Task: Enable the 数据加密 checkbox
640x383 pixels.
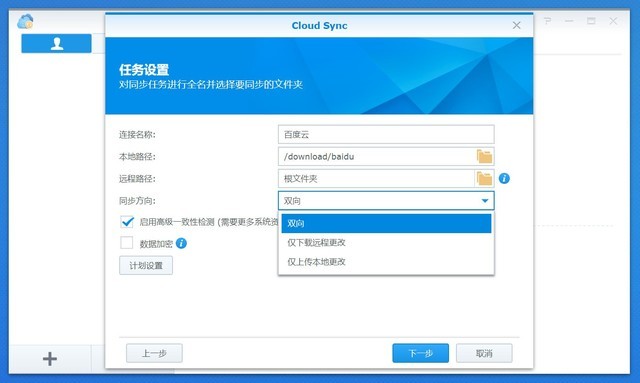Action: [127, 243]
